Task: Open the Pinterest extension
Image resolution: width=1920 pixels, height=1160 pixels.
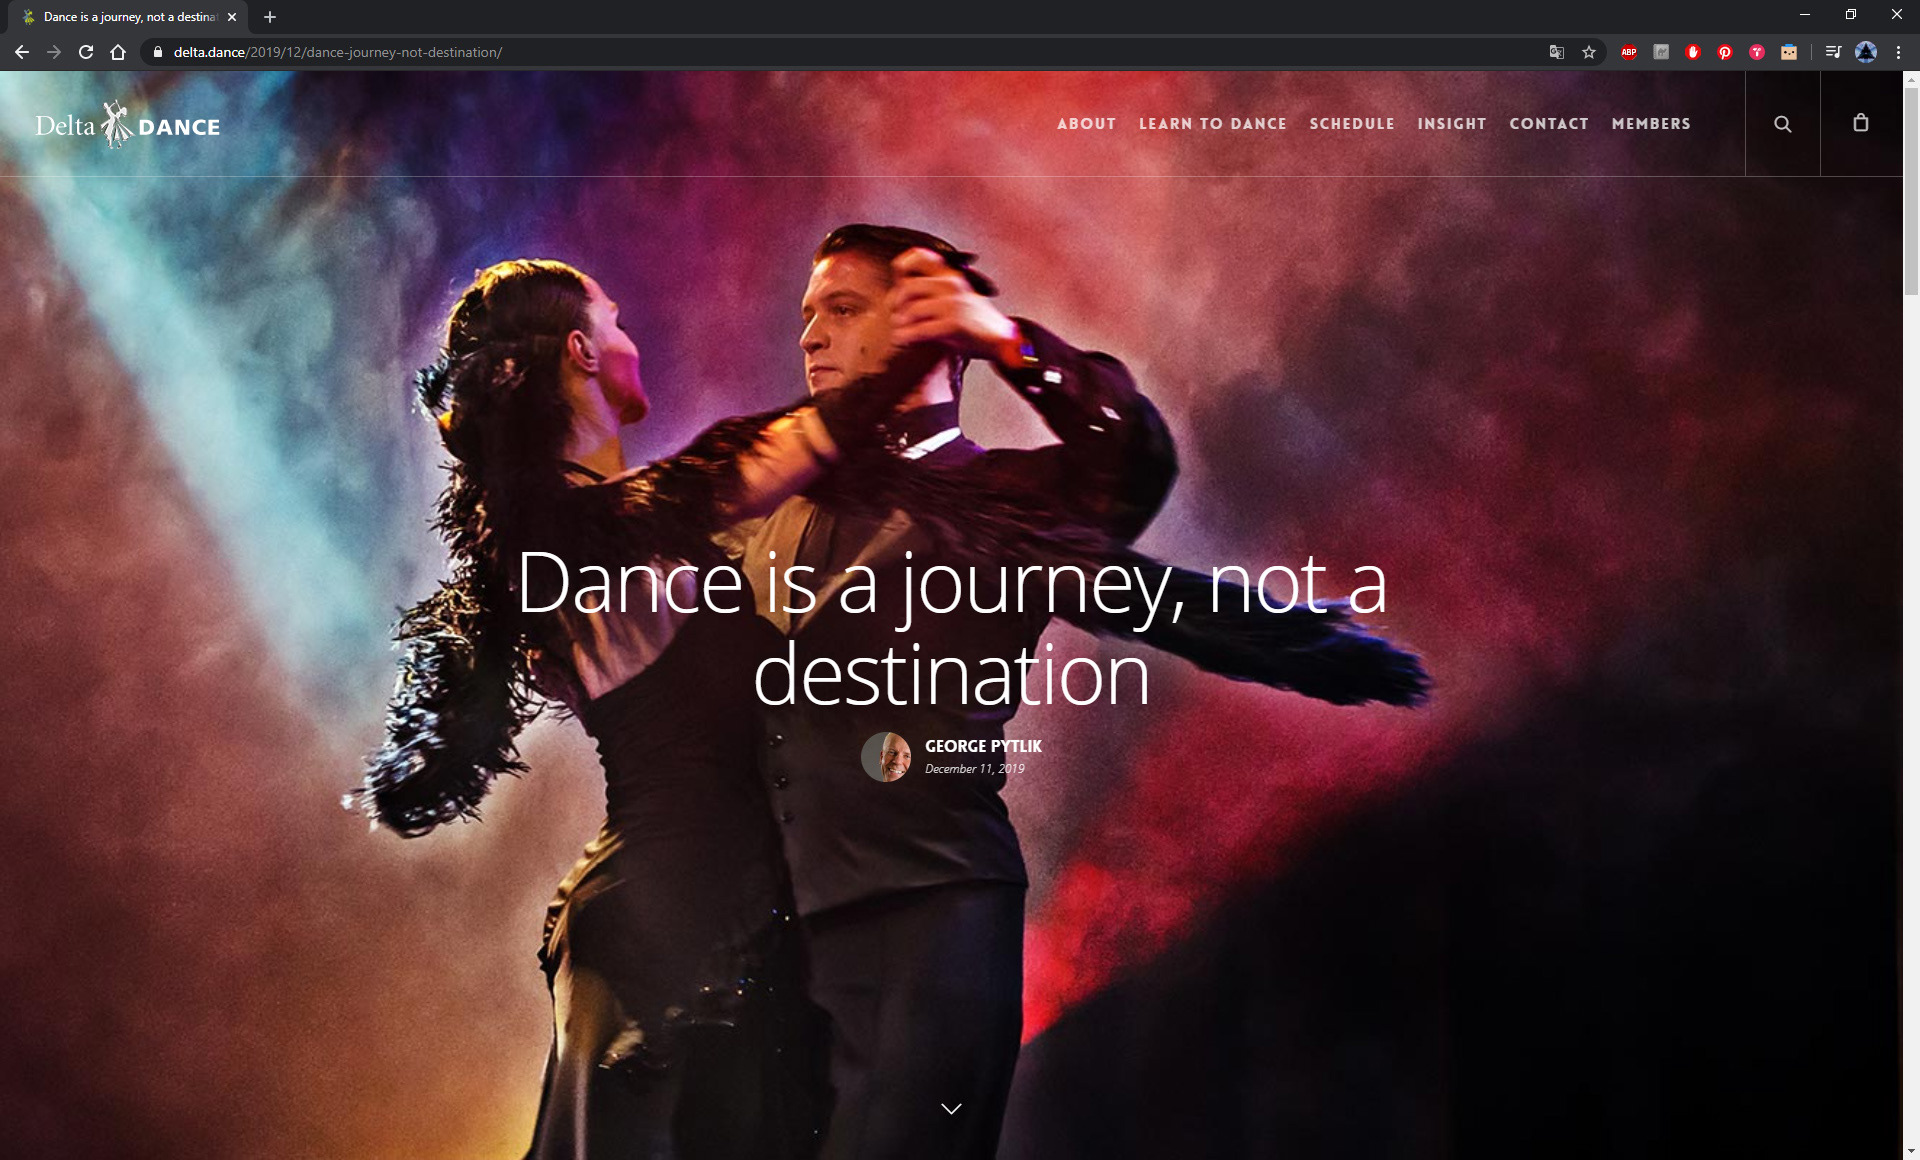Action: point(1725,52)
